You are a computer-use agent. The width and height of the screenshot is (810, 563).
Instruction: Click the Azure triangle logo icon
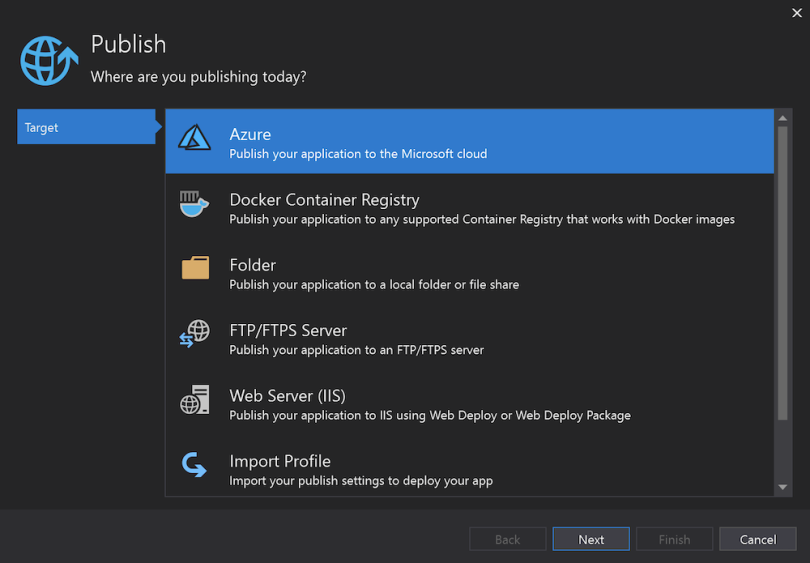click(194, 138)
